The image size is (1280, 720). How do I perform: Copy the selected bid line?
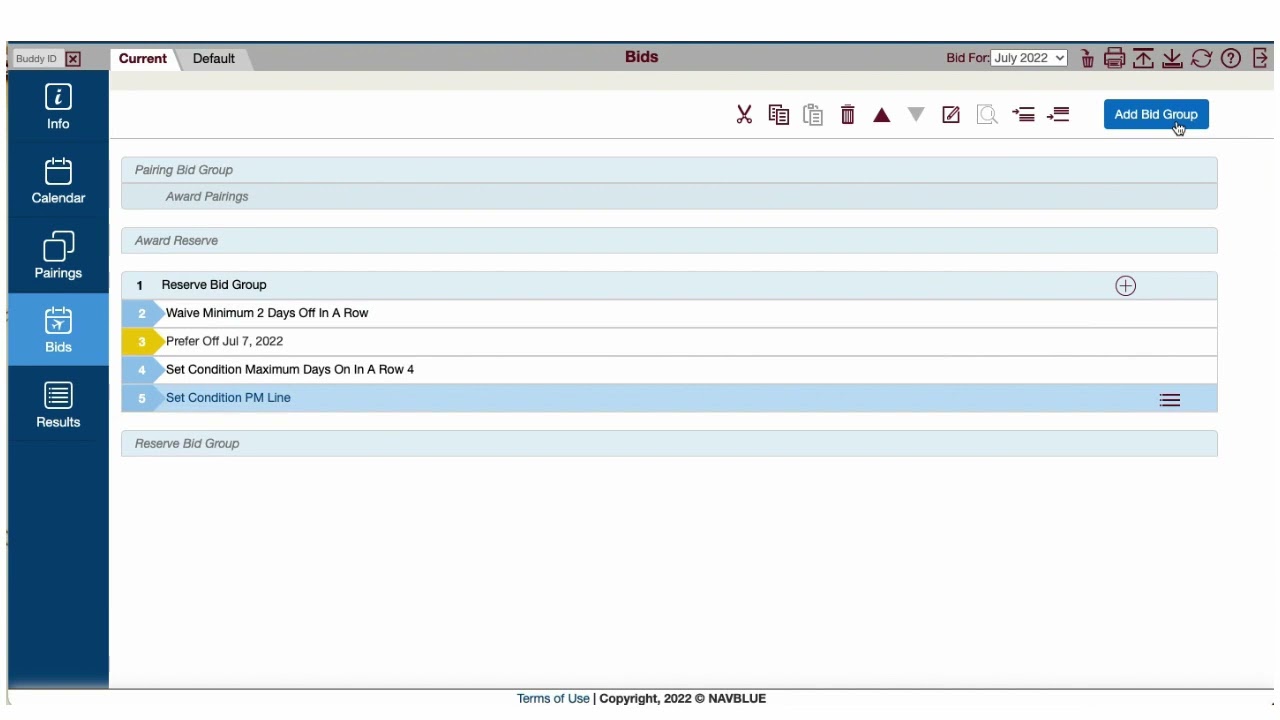pos(779,115)
